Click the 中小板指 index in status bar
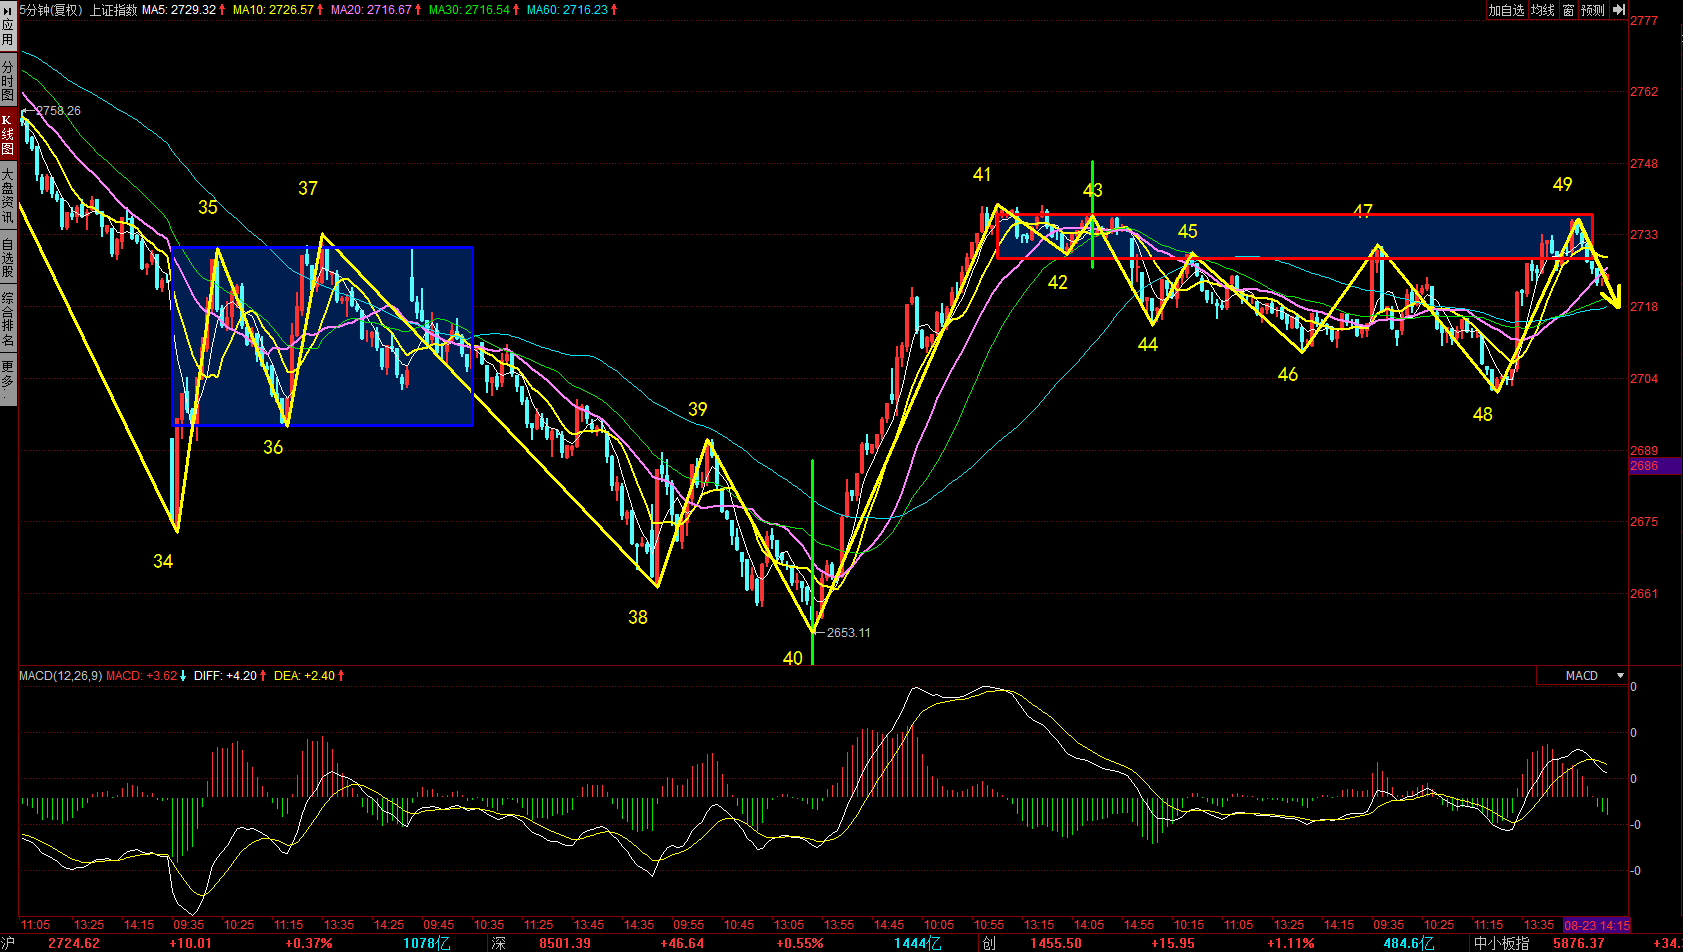The height and width of the screenshot is (952, 1683). pos(1501,943)
